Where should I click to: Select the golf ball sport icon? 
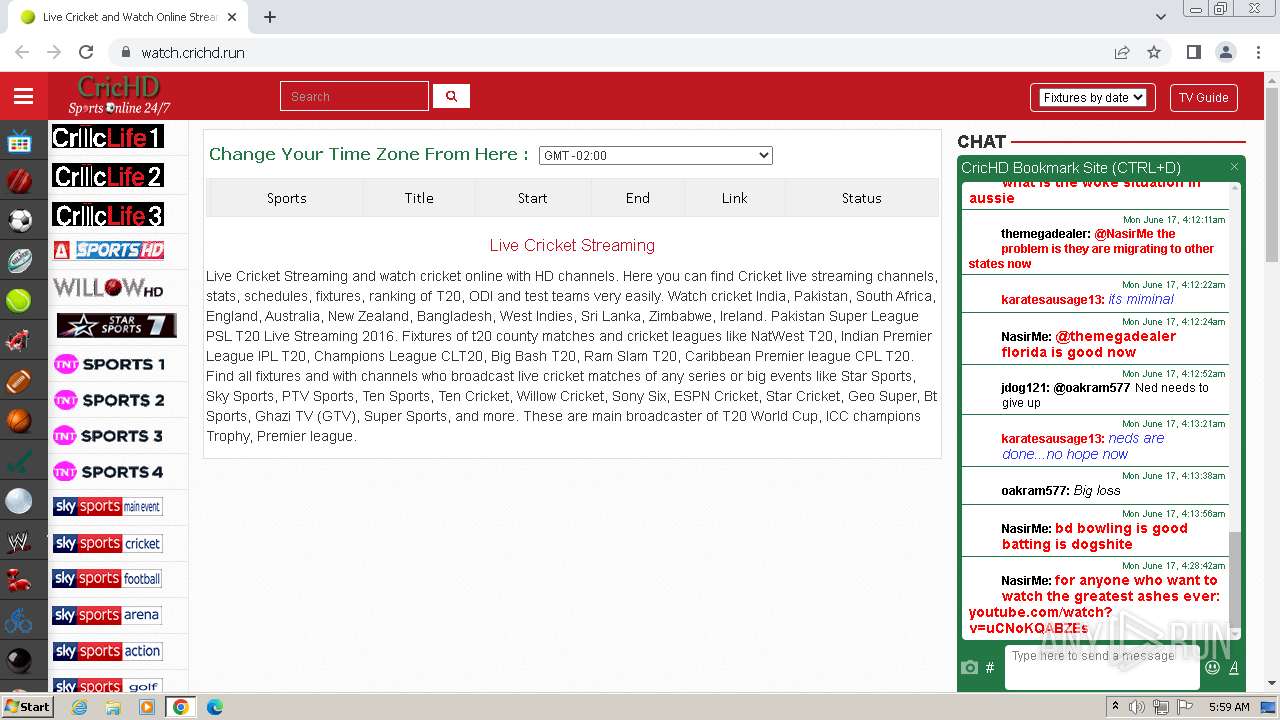tap(19, 501)
